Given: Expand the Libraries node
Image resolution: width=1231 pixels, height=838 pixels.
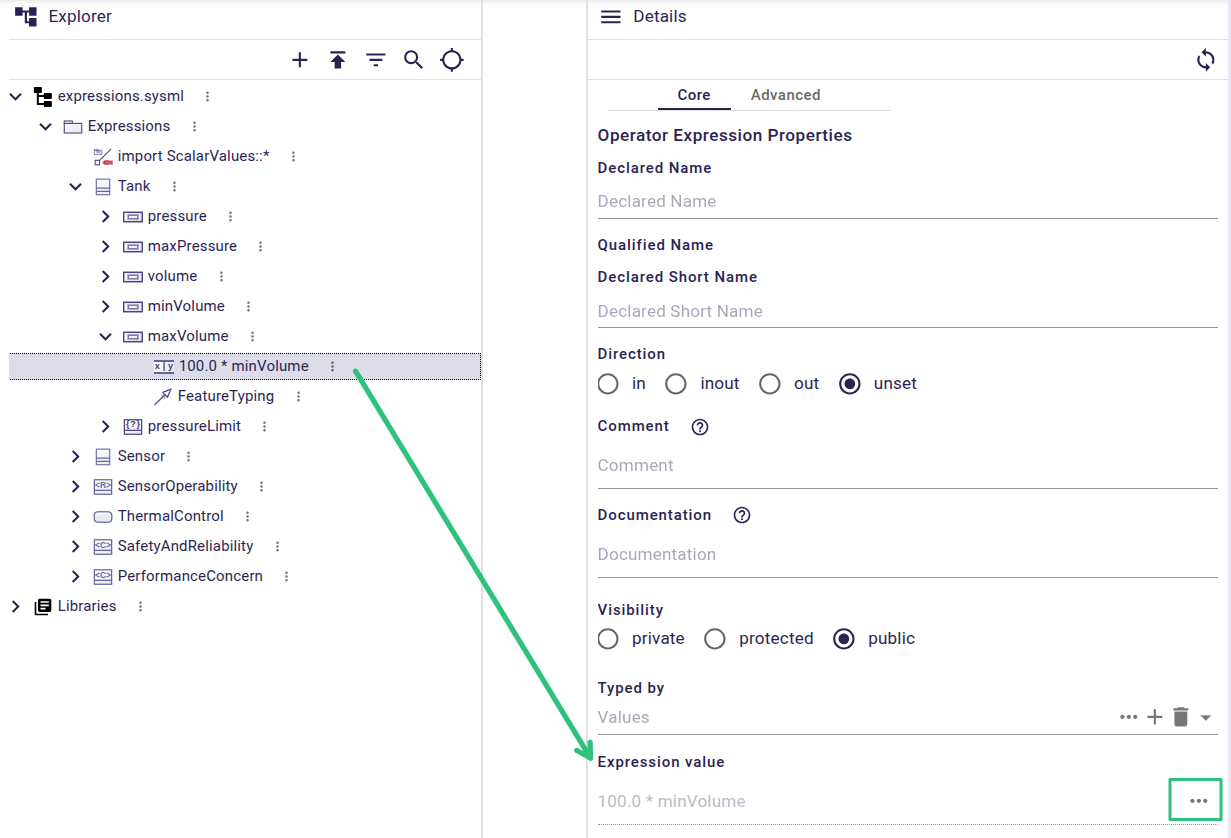Looking at the screenshot, I should [15, 606].
